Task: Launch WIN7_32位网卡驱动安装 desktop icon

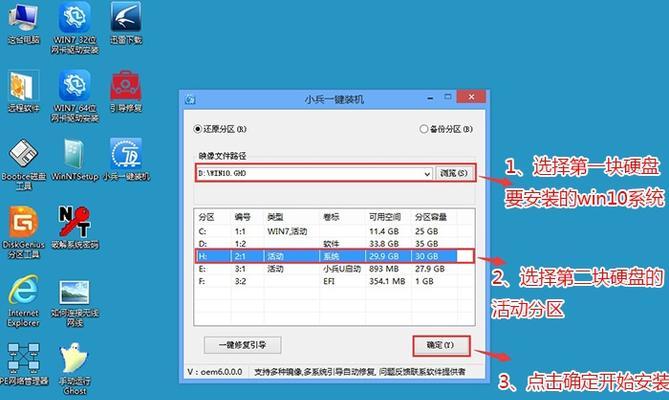Action: click(x=74, y=28)
